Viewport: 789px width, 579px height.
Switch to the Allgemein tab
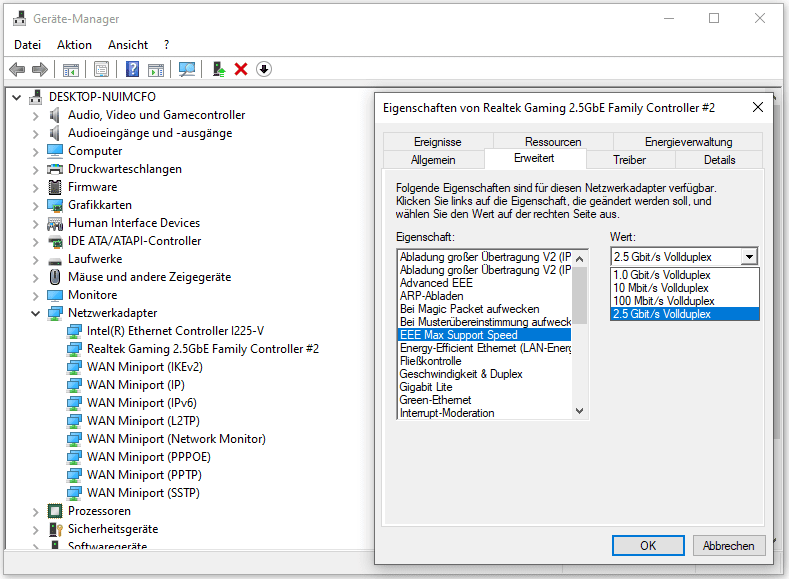[433, 160]
